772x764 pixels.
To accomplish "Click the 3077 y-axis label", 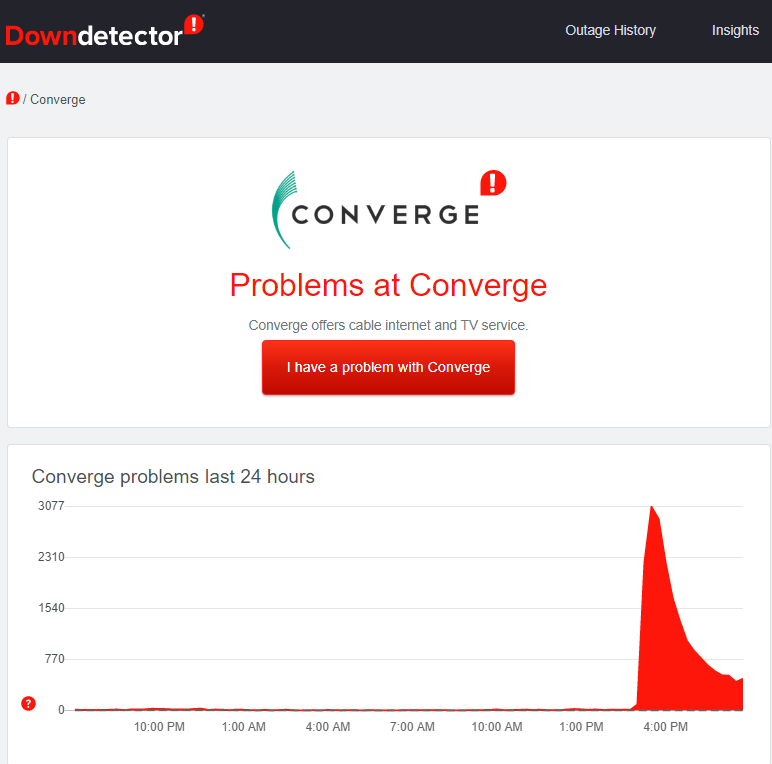I will tap(51, 506).
